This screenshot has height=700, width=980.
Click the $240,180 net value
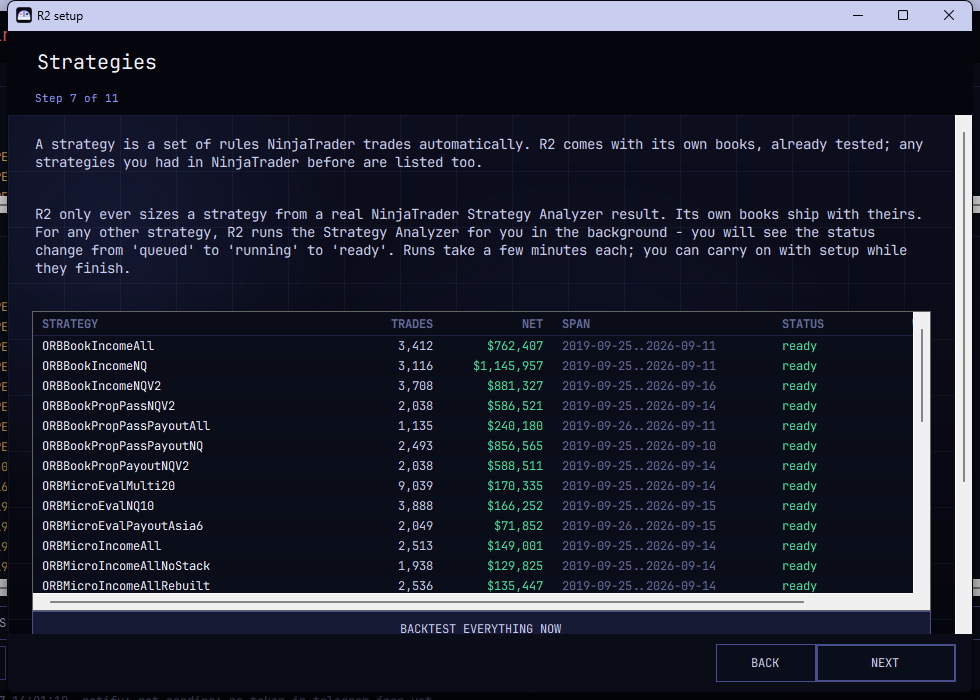click(515, 426)
